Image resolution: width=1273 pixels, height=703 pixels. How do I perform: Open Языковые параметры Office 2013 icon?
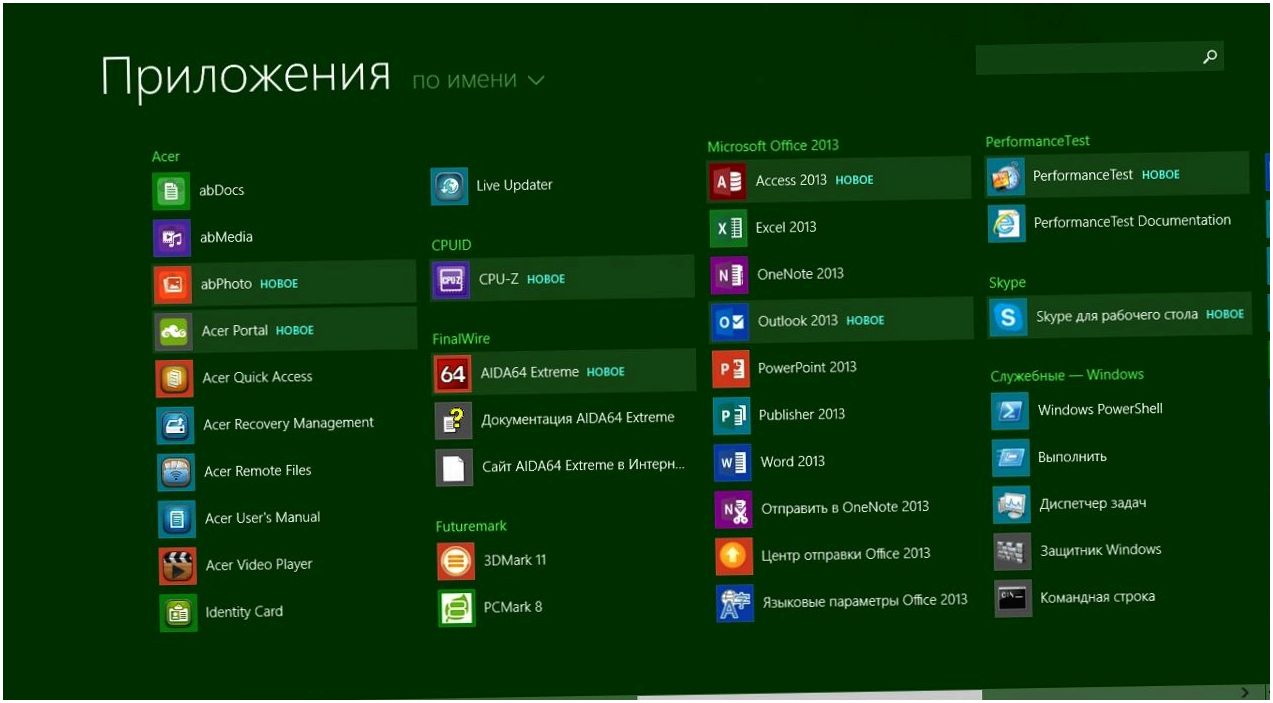[735, 604]
